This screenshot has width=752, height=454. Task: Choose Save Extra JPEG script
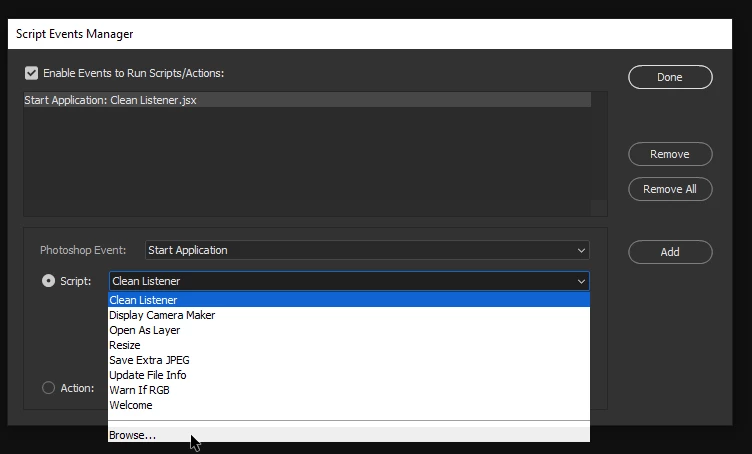click(x=349, y=360)
